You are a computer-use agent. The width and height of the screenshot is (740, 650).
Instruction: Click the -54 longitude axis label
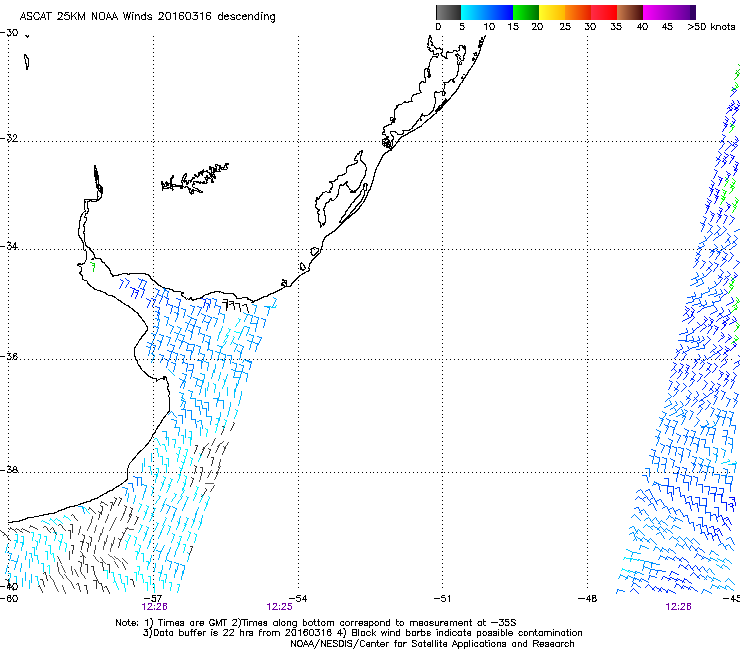[x=298, y=599]
